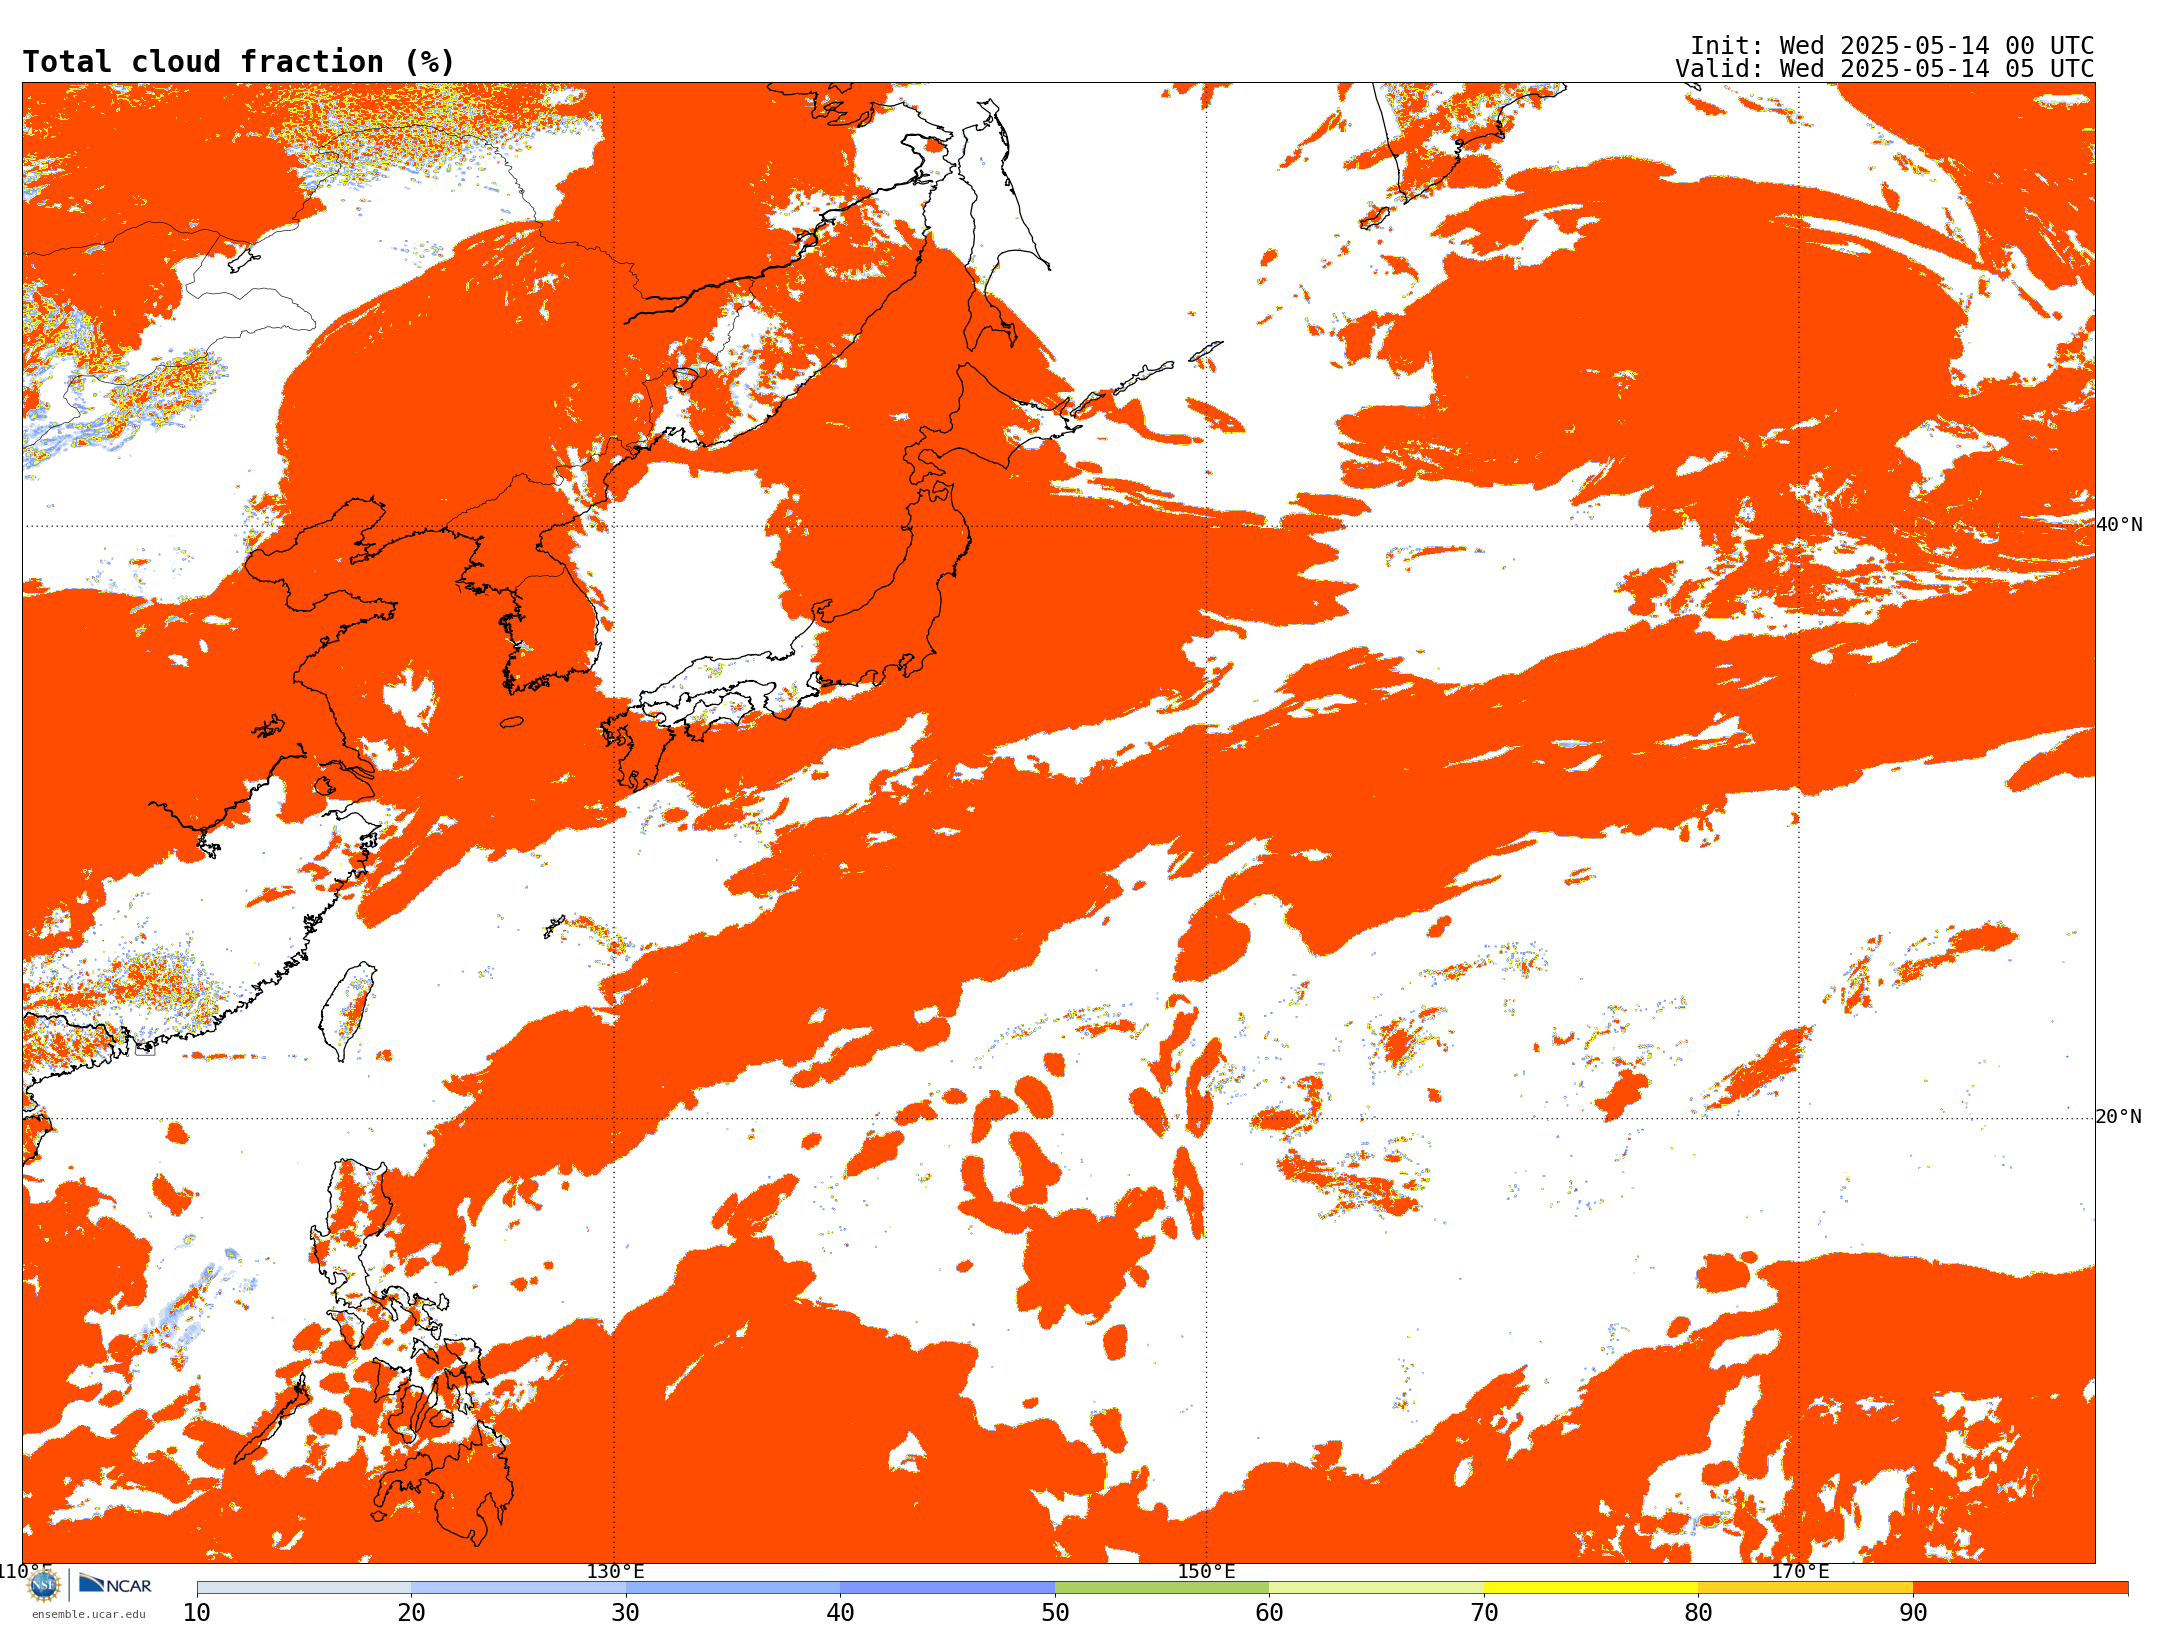
Task: Click the colorbar tick label 30
Action: tap(626, 1612)
